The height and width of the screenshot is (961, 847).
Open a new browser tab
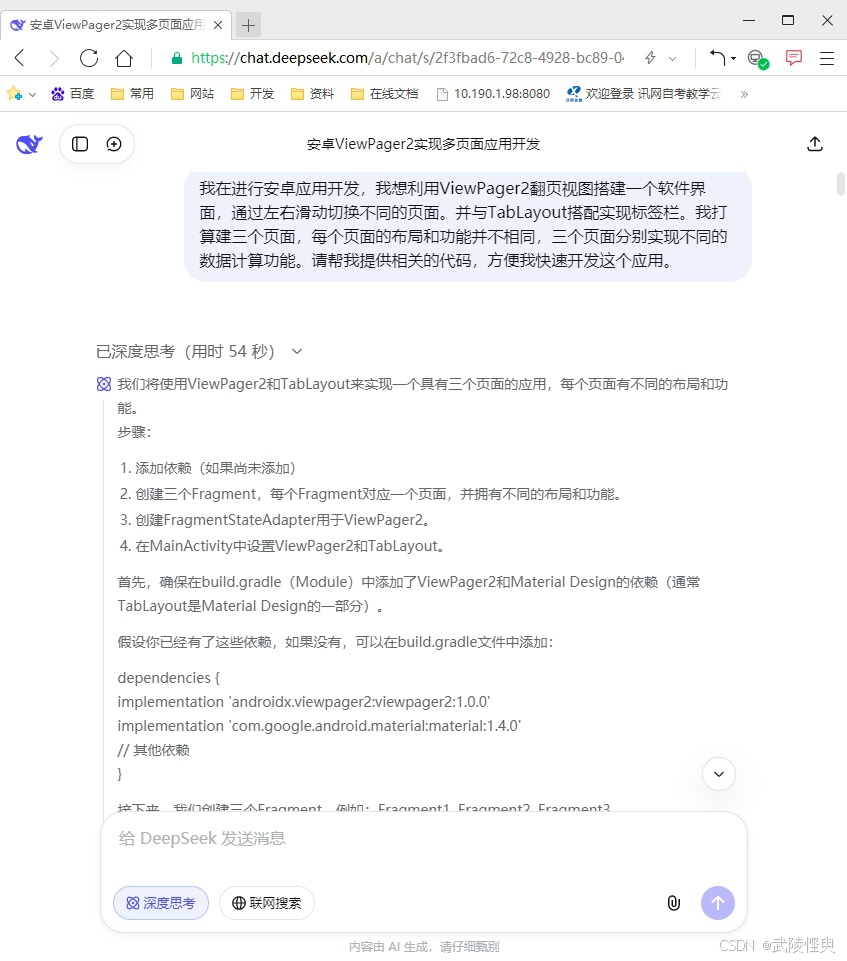tap(248, 25)
